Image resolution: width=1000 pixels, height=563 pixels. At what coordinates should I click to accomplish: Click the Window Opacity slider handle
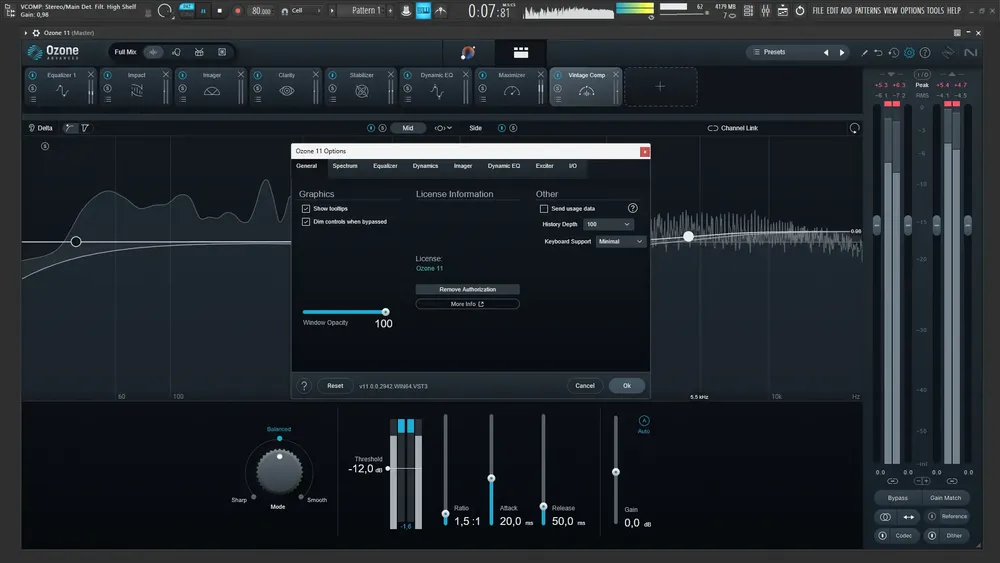tap(386, 312)
